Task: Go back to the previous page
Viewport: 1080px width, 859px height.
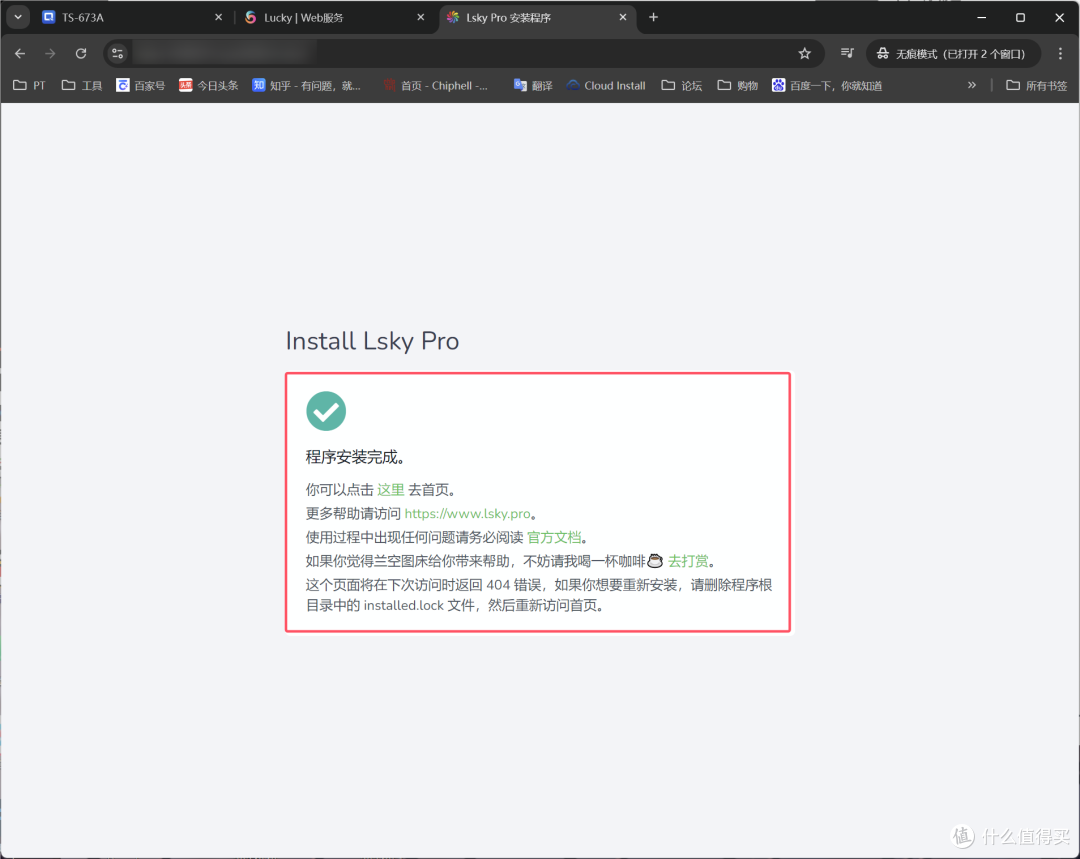Action: coord(20,53)
